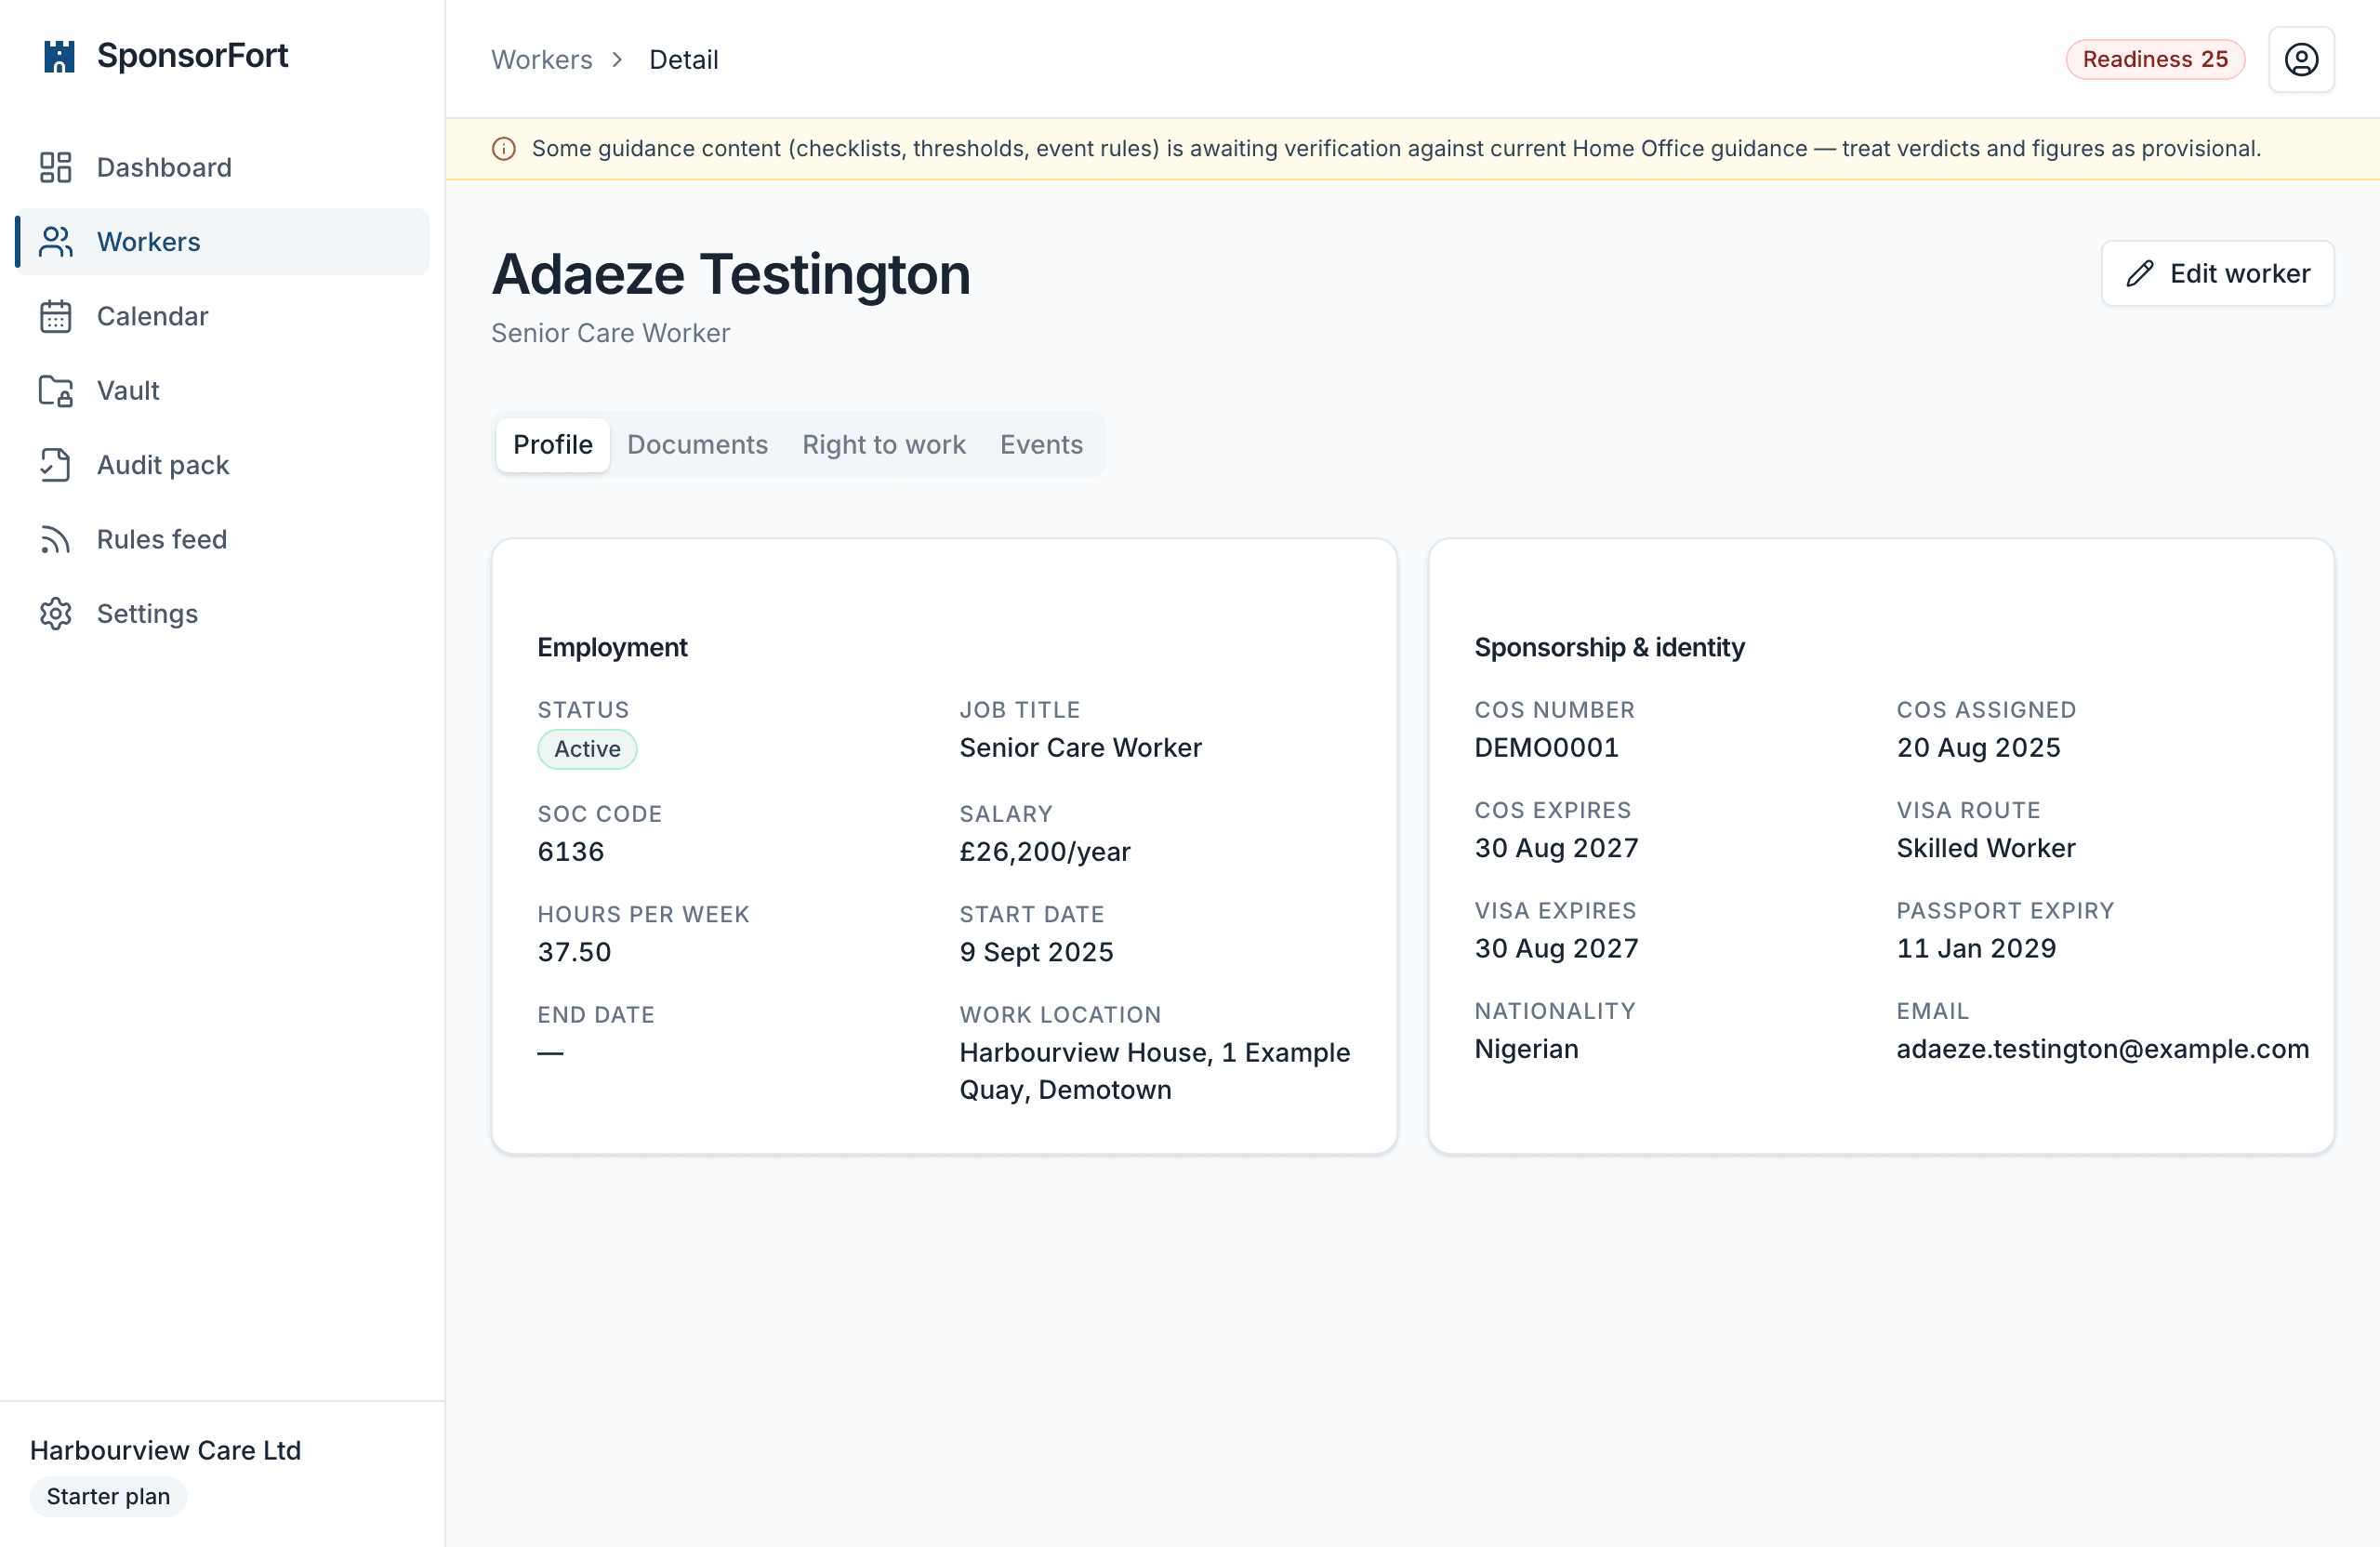Click the email adaeze.testington@example.com
The image size is (2380, 1547).
pyautogui.click(x=2103, y=1048)
